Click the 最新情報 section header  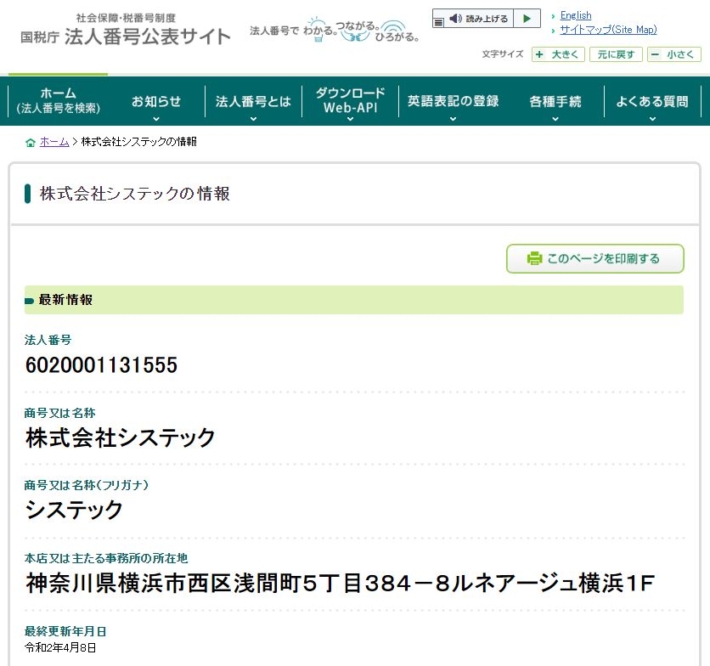click(354, 300)
